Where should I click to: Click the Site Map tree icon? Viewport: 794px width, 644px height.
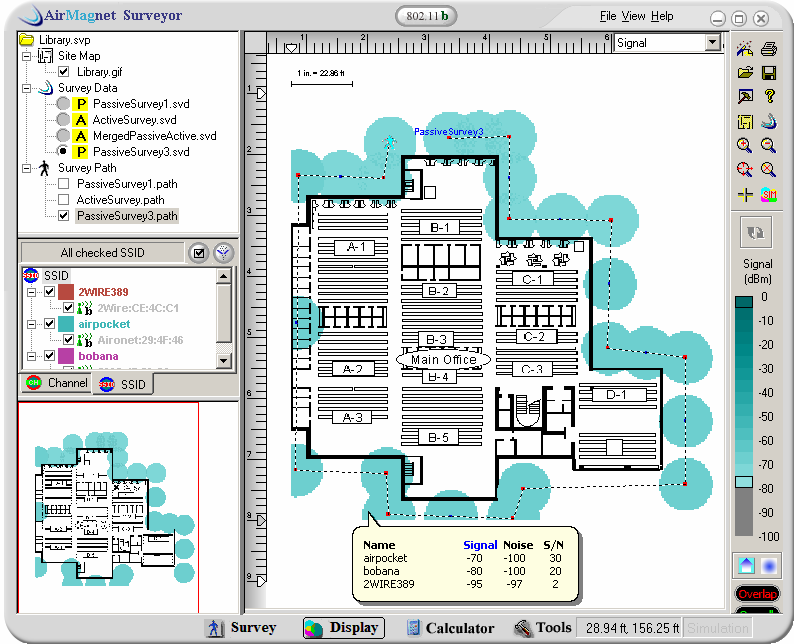(x=45, y=56)
